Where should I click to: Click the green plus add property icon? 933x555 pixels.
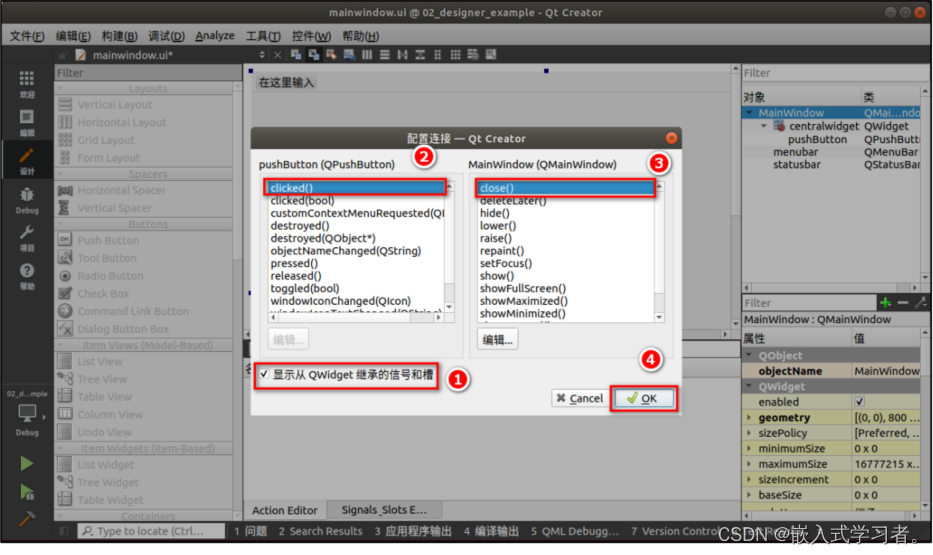pyautogui.click(x=885, y=303)
